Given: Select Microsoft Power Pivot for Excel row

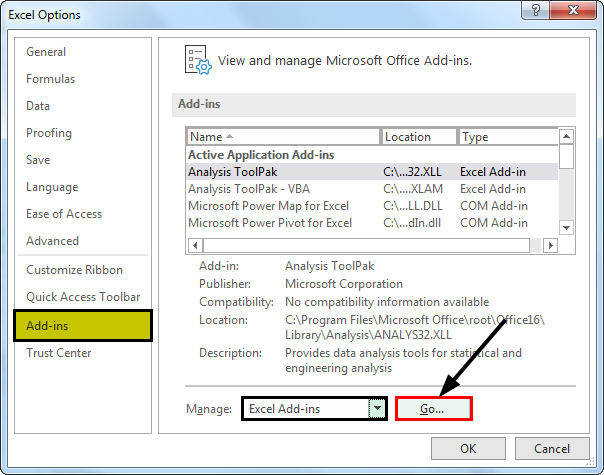Looking at the screenshot, I should (x=372, y=223).
